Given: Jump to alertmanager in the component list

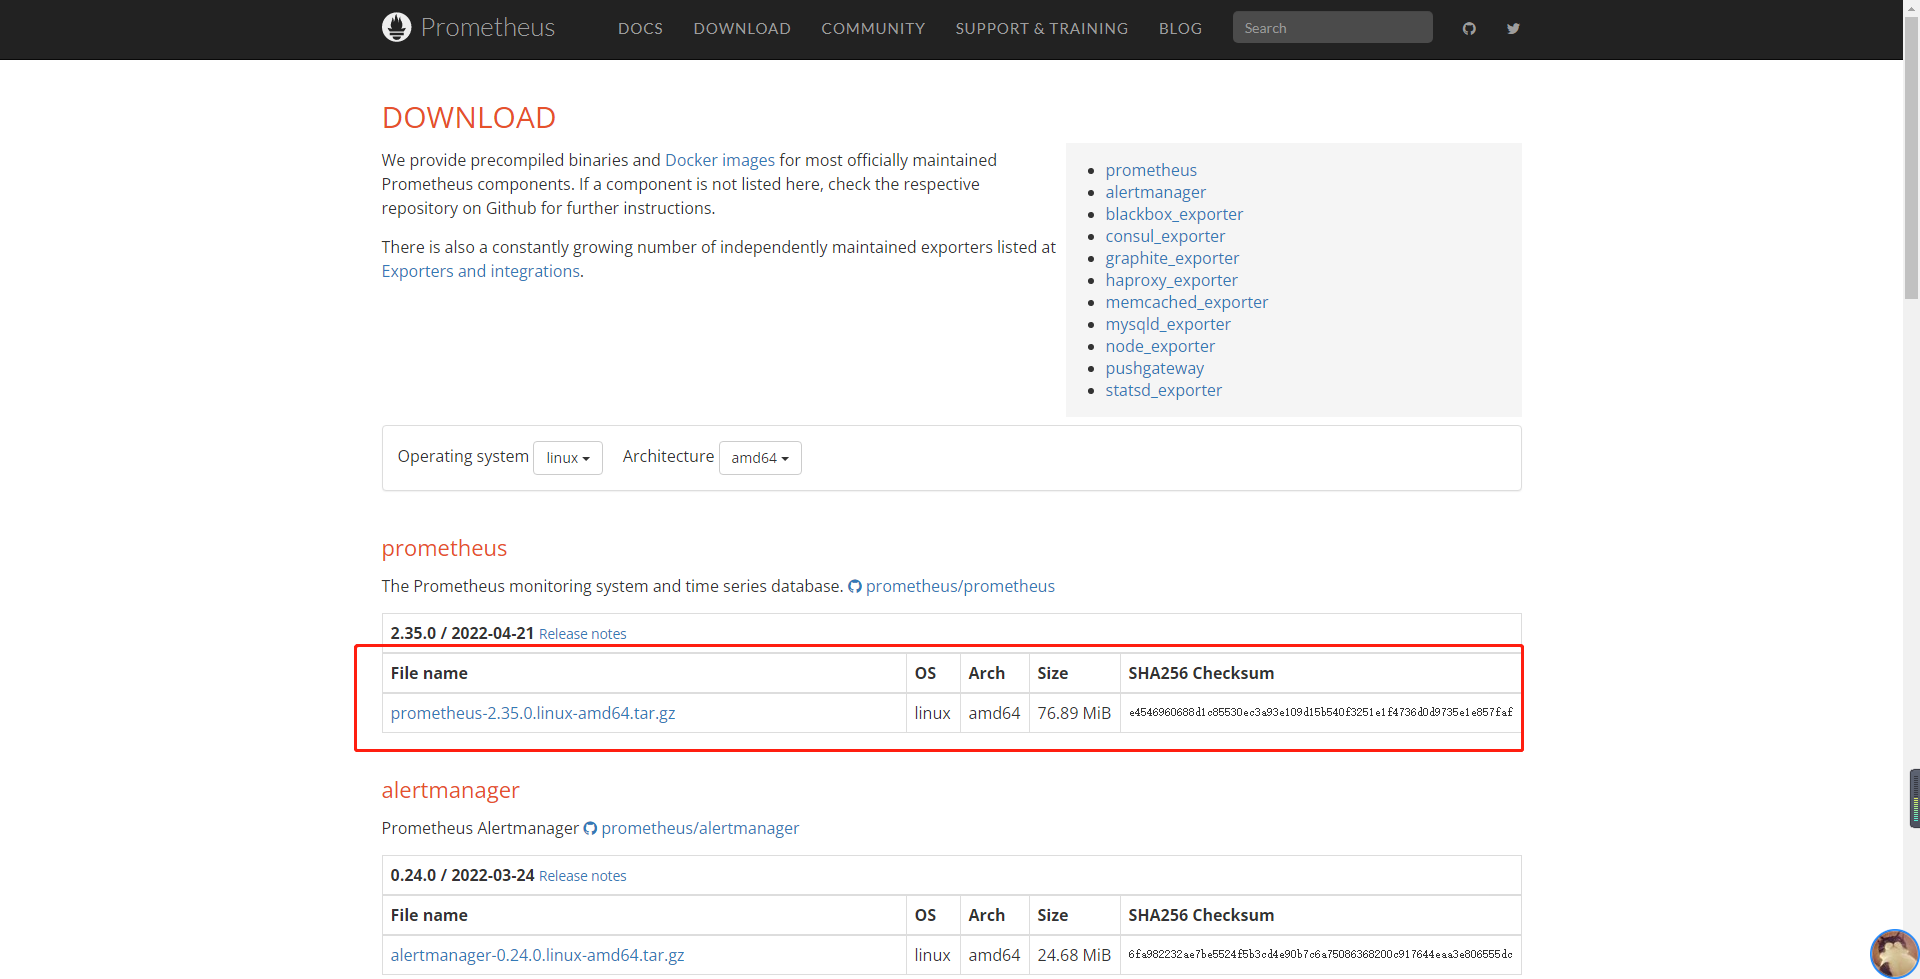Looking at the screenshot, I should (1156, 192).
